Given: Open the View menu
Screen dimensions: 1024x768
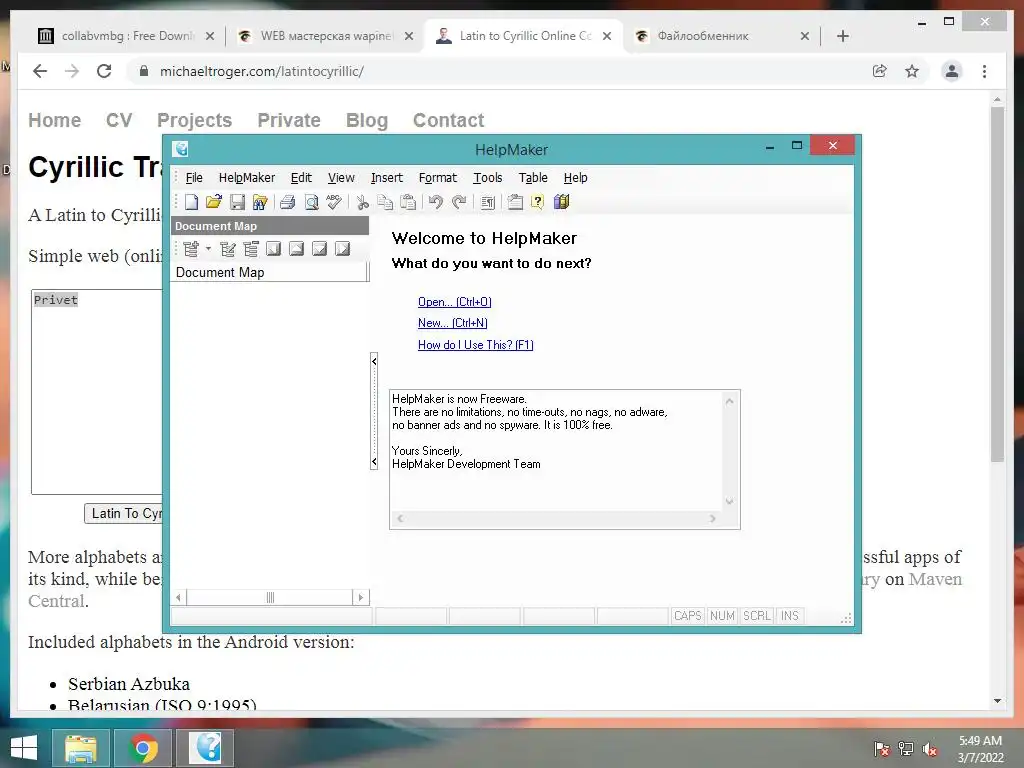Looking at the screenshot, I should (341, 178).
